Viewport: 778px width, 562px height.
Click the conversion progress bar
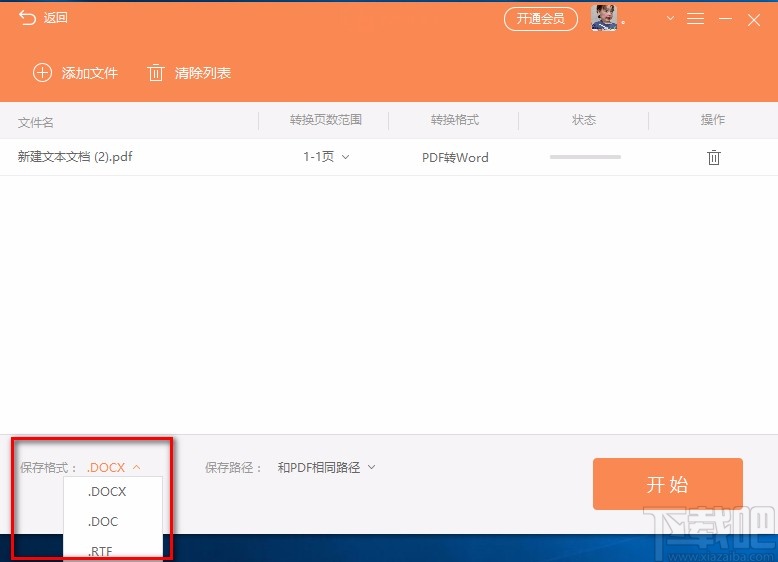pyautogui.click(x=585, y=157)
